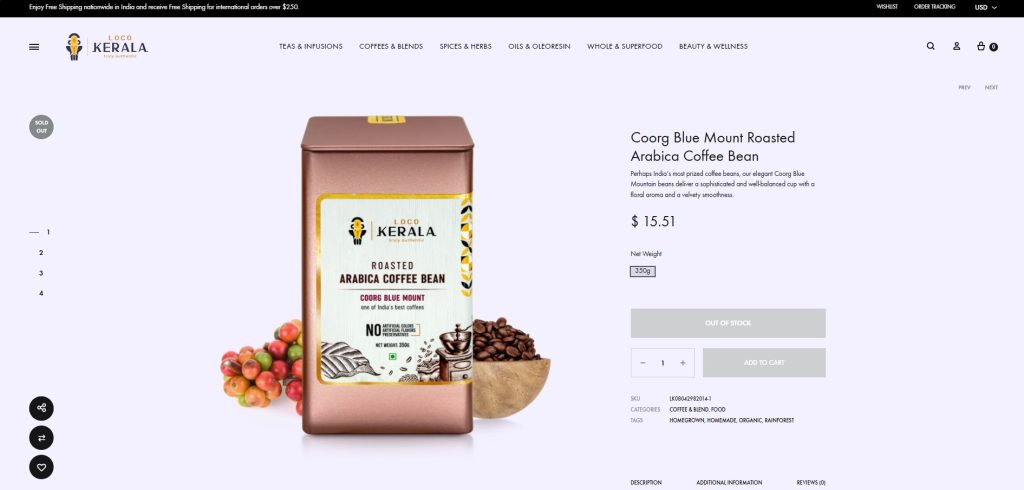Decrease quantity with minus button
Screen dimensions: 1024x490
click(x=643, y=363)
